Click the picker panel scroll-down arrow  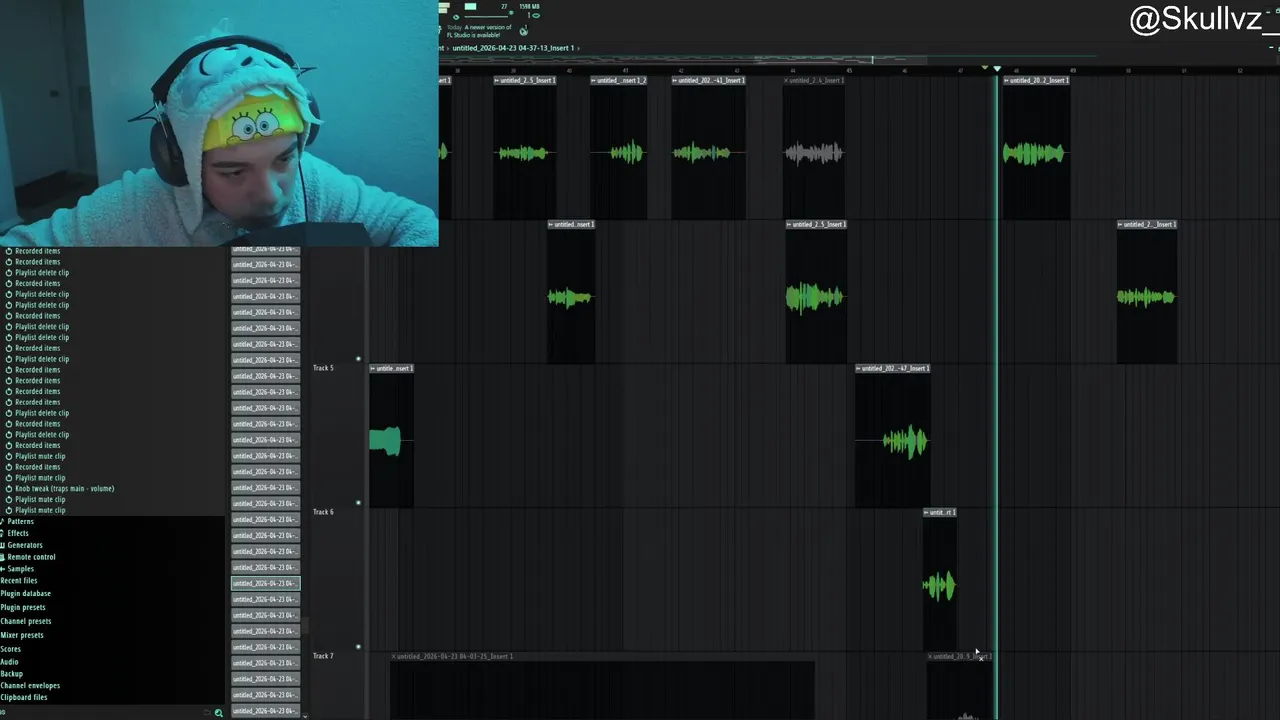click(x=304, y=715)
